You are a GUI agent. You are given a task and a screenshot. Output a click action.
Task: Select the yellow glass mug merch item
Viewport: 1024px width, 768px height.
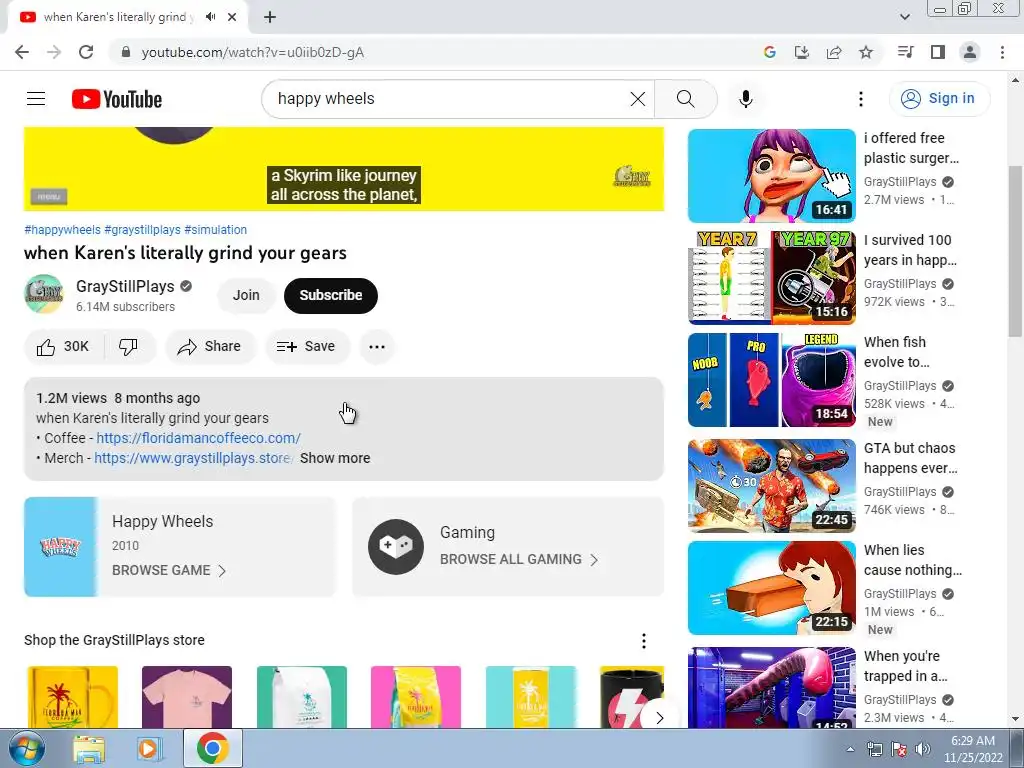[72, 697]
